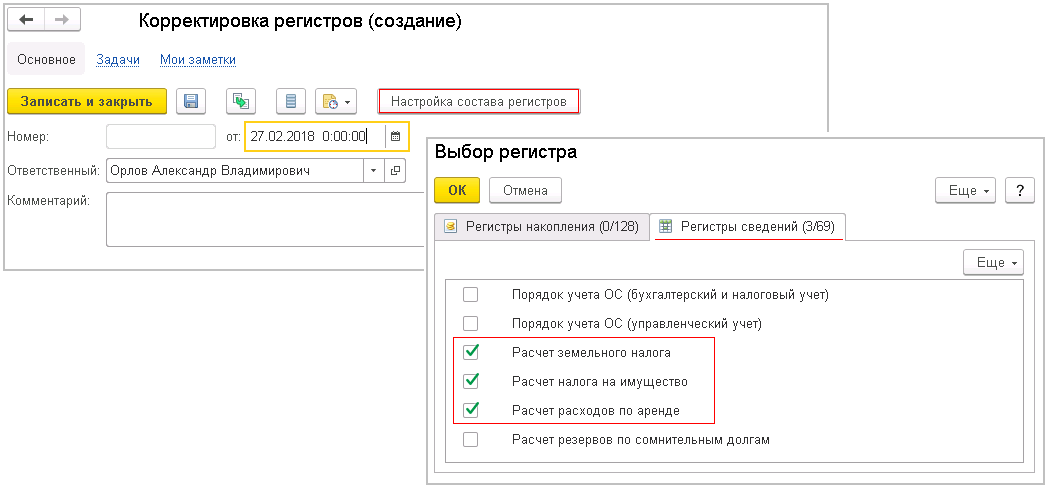
Task: Click the question mark help button
Action: [x=1018, y=190]
